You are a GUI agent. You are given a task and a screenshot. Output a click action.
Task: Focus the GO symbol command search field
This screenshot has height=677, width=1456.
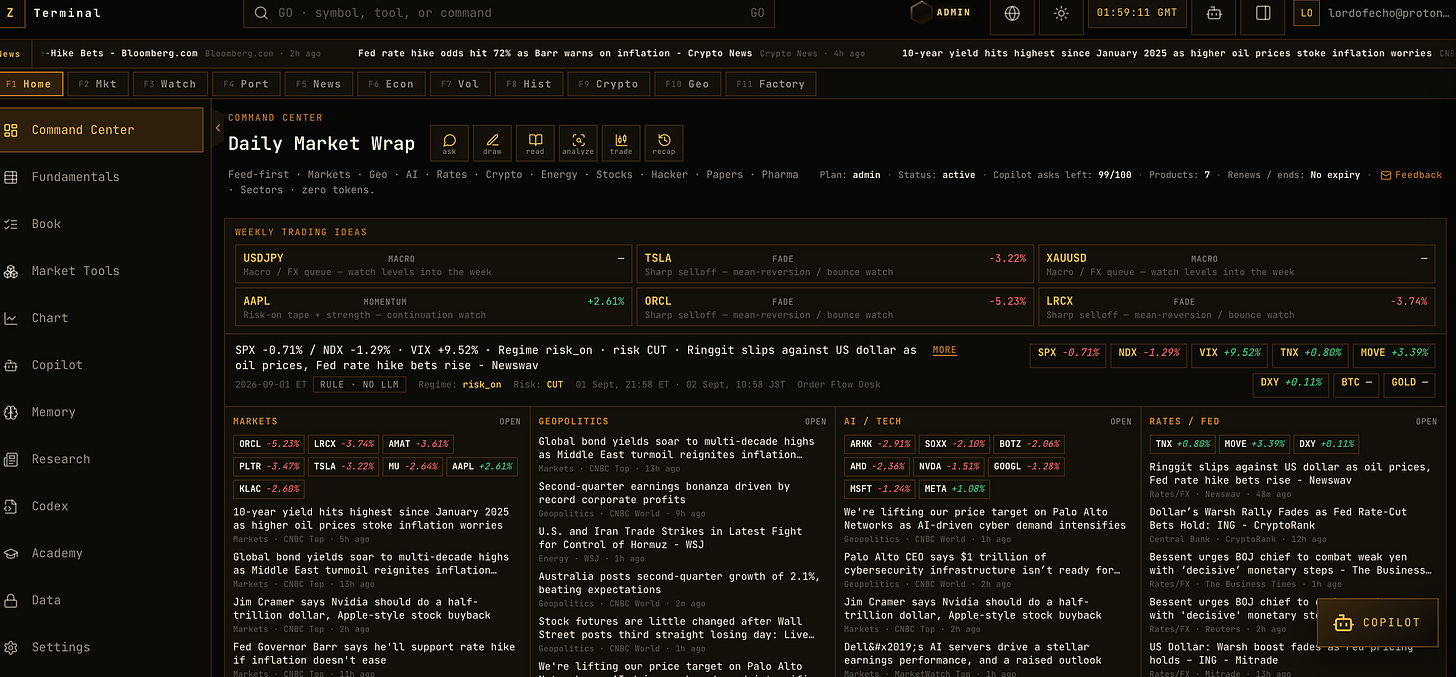click(x=508, y=13)
